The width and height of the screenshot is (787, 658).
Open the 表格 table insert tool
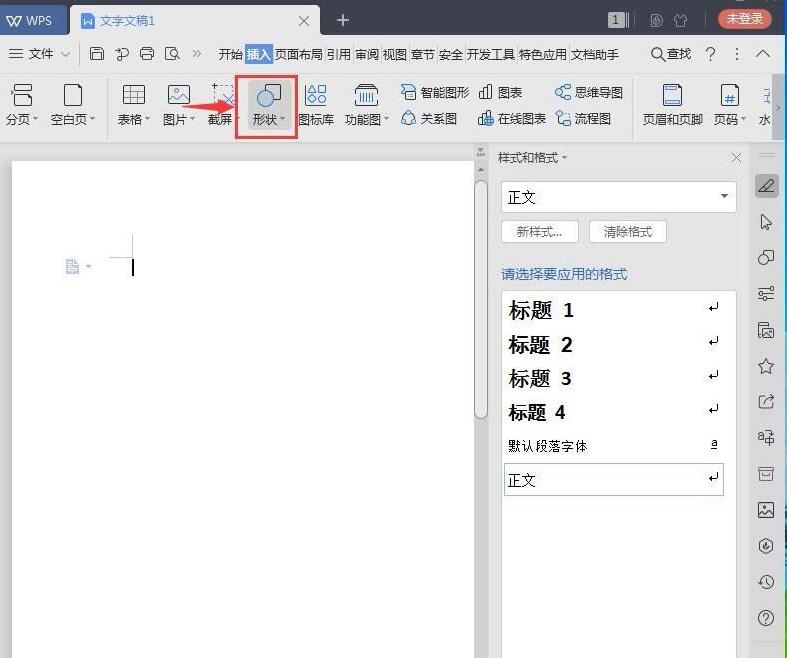[134, 105]
